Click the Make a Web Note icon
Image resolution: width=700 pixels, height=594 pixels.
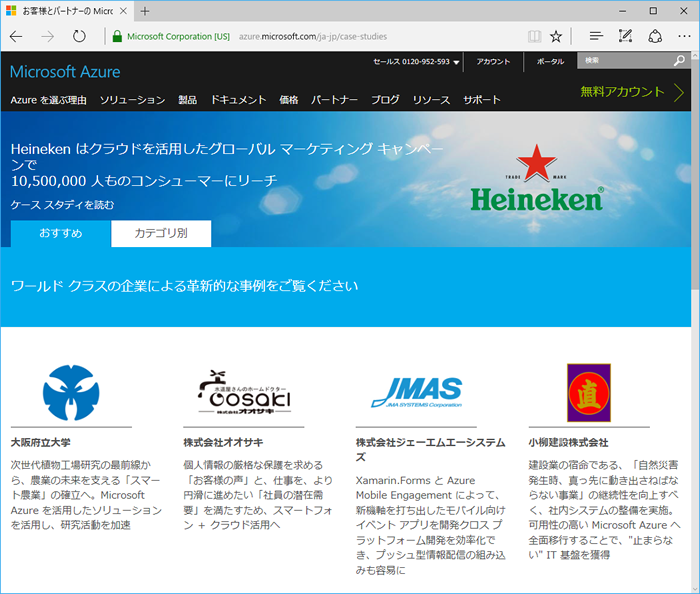(x=626, y=36)
